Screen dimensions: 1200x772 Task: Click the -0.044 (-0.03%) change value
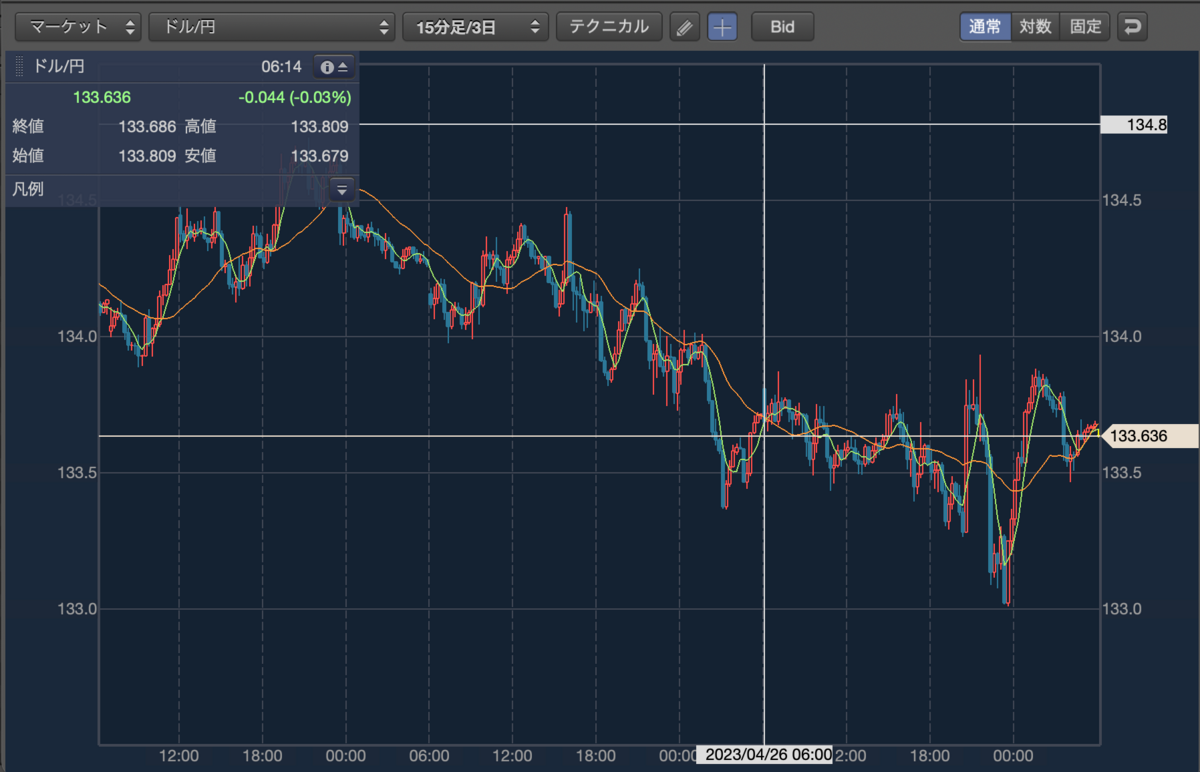[x=295, y=98]
